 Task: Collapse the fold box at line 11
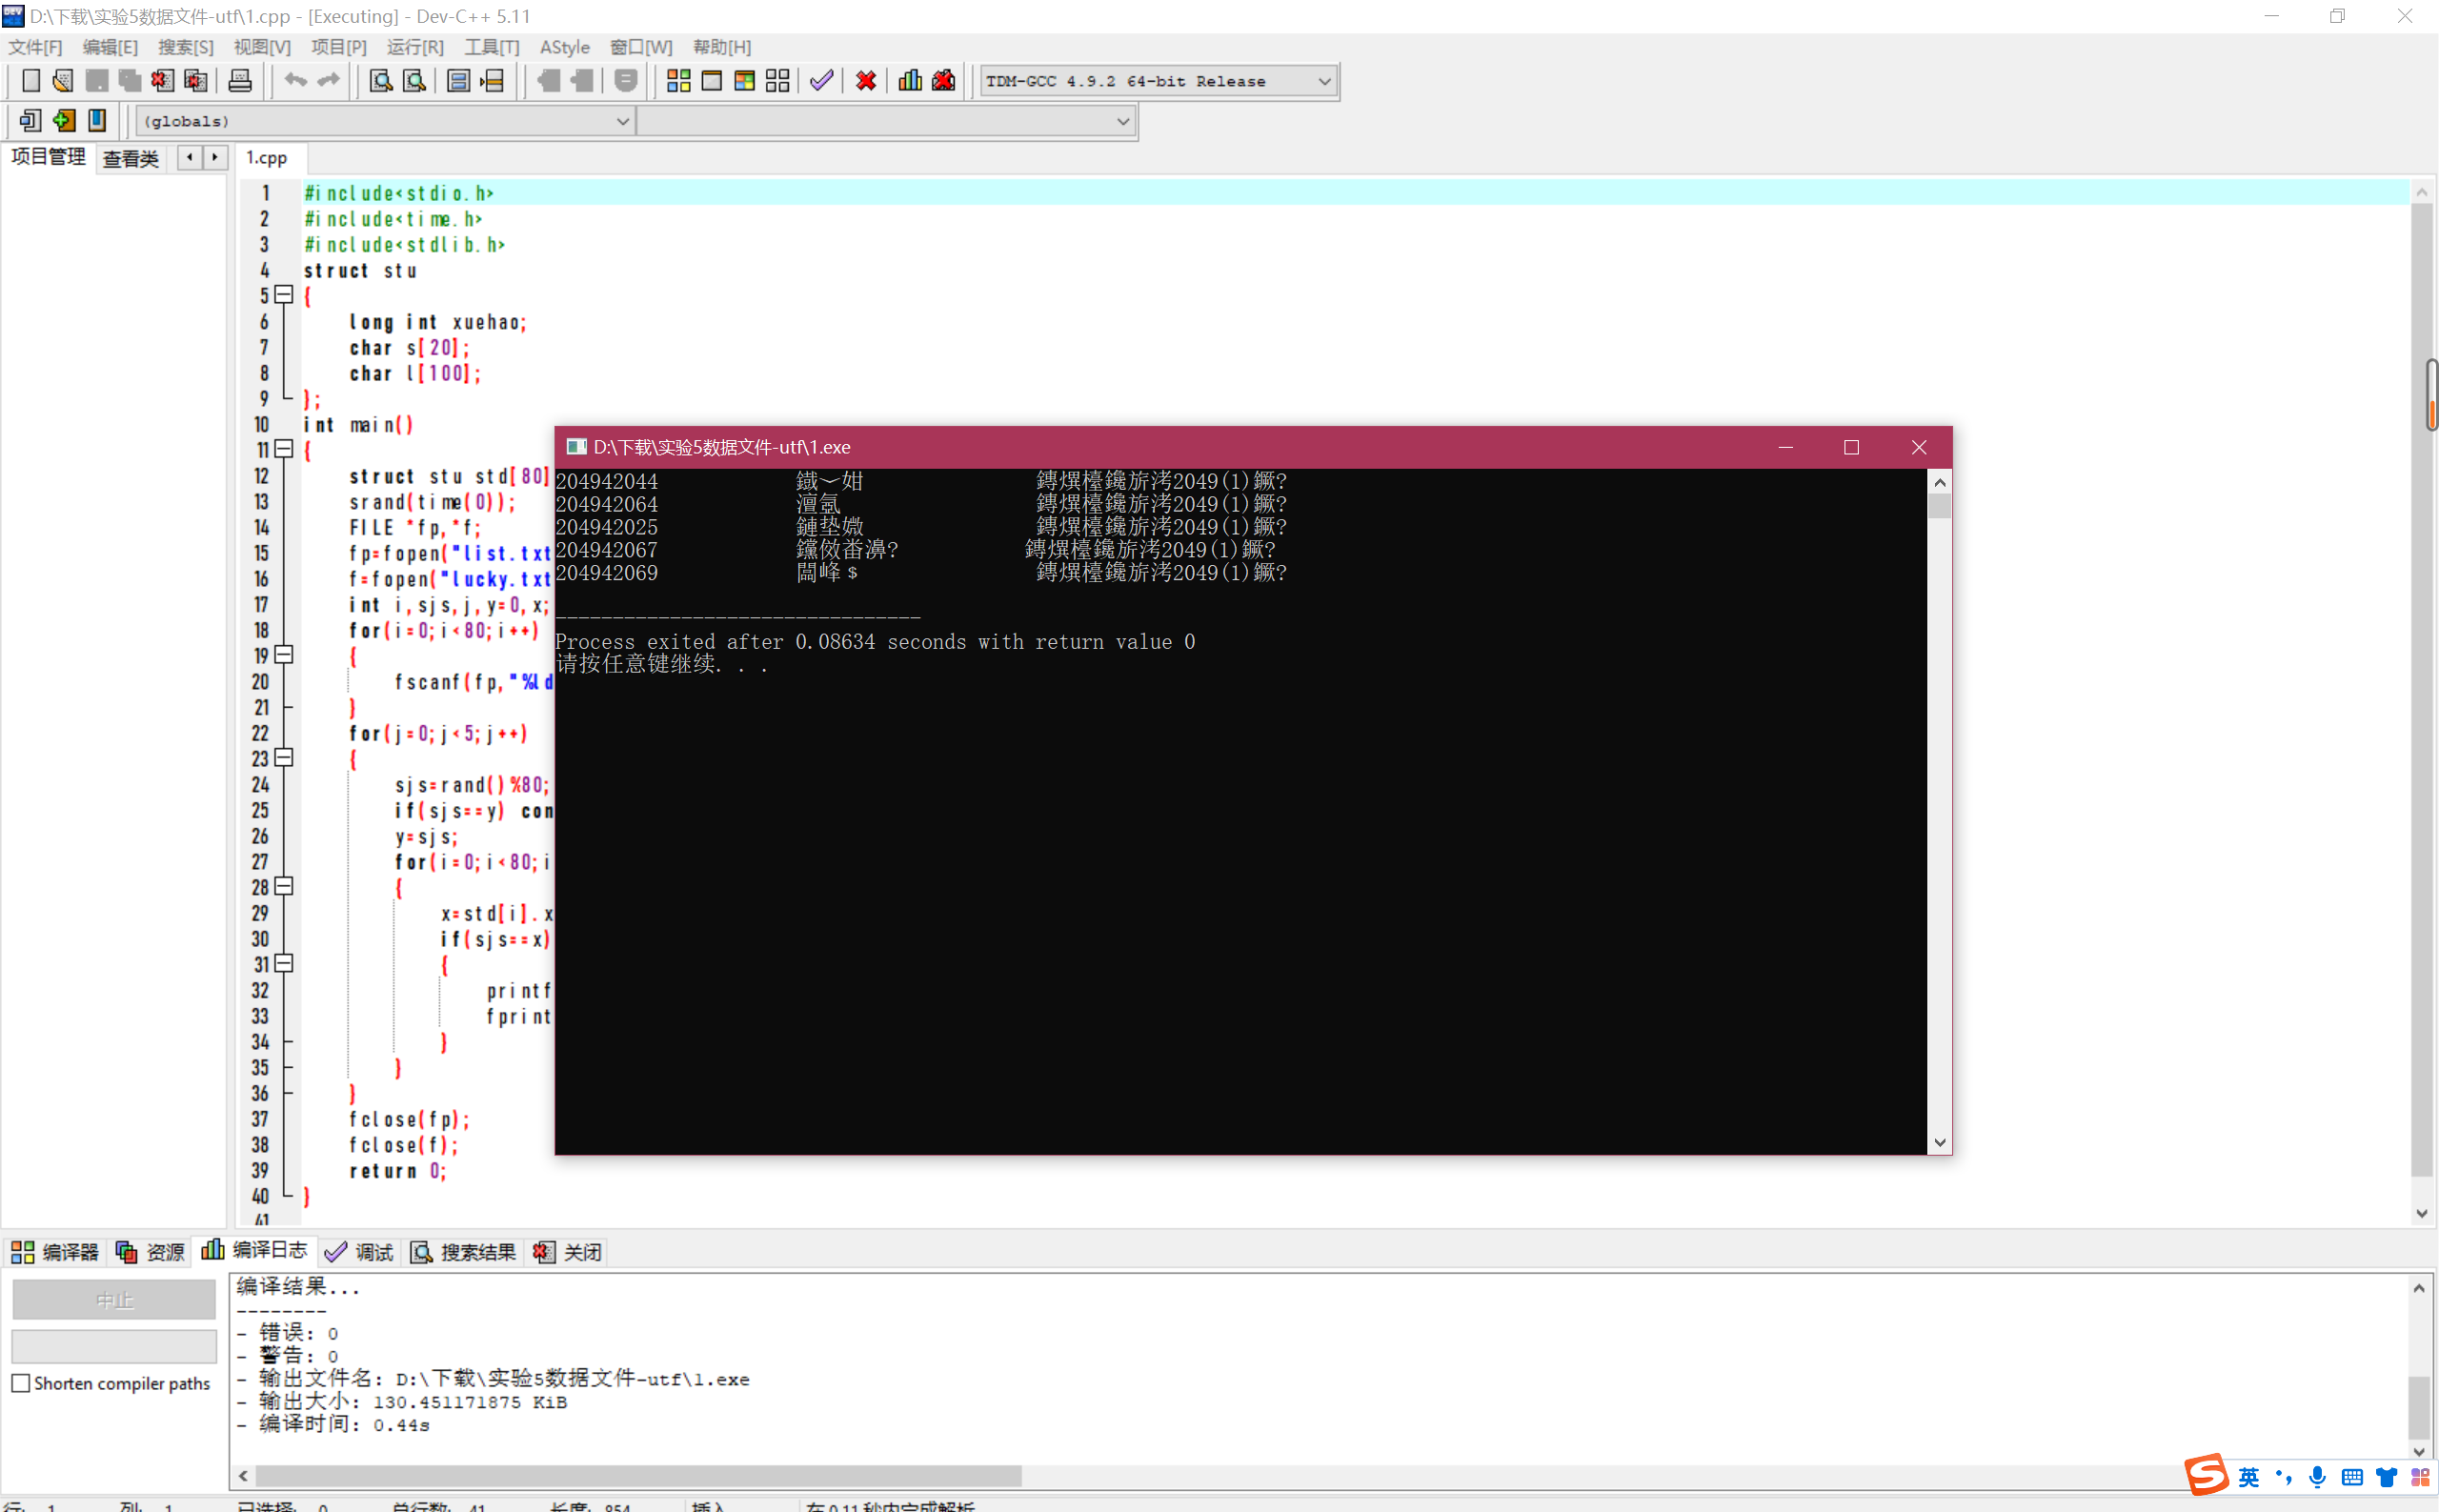click(x=284, y=449)
